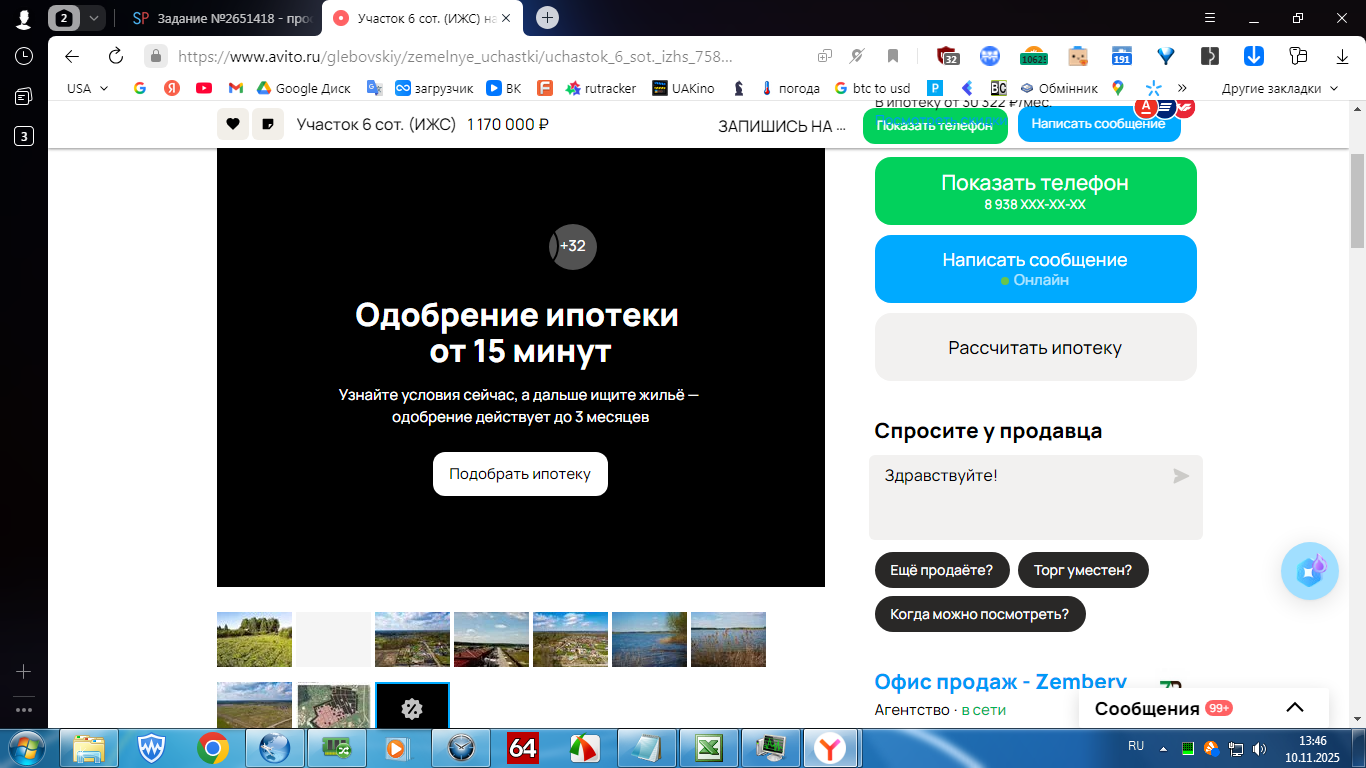Screen dimensions: 1366x768
Task: Open the rutracker bookmark
Action: 601,88
